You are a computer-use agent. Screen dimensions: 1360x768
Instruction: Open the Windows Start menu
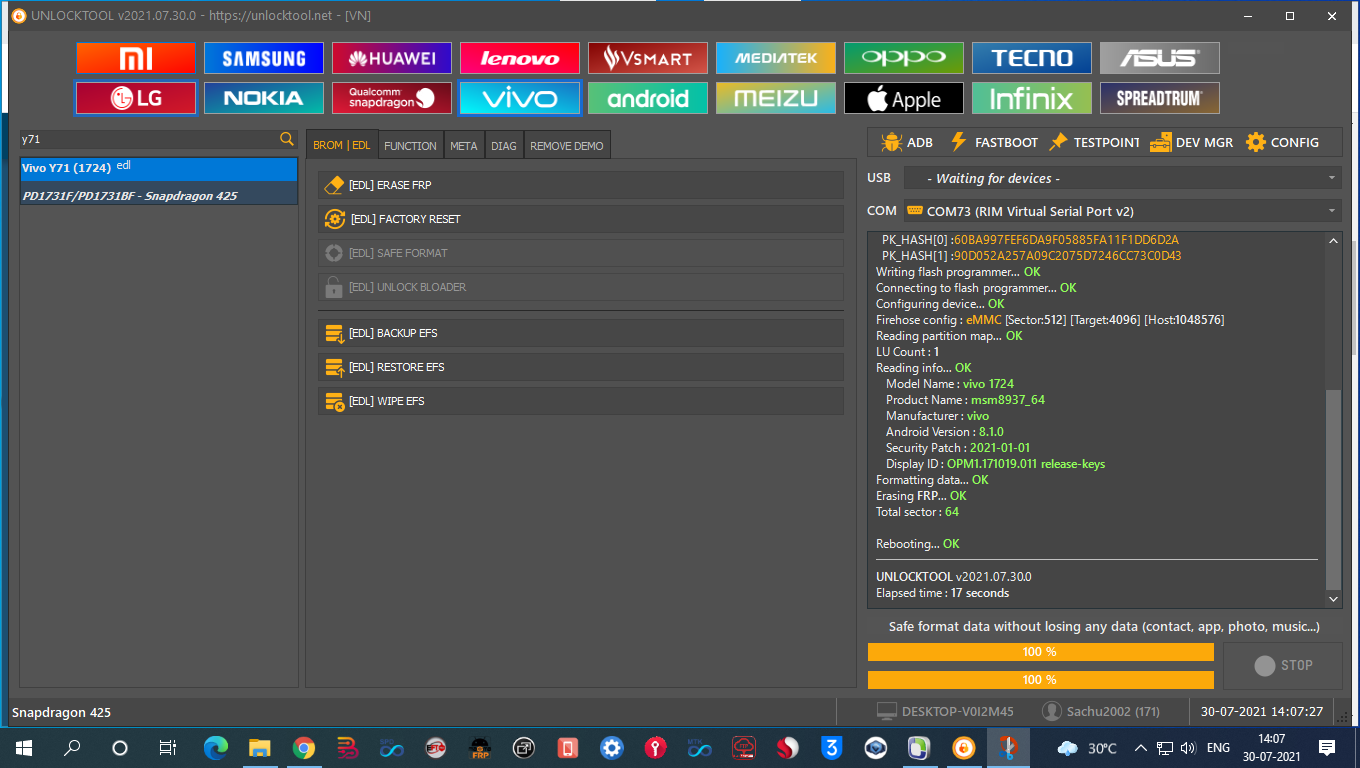pyautogui.click(x=23, y=747)
